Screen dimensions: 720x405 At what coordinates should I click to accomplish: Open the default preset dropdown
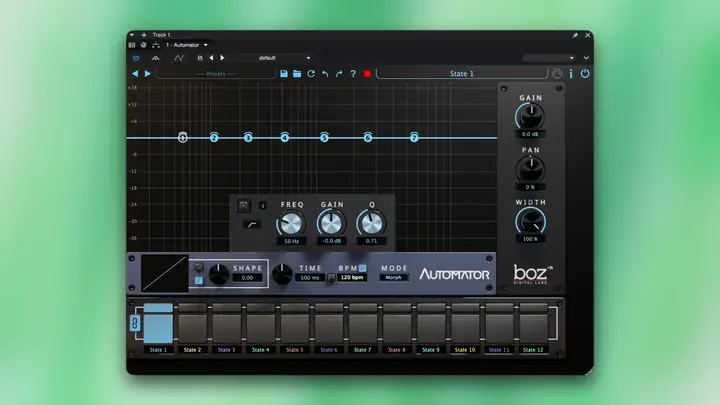[285, 58]
